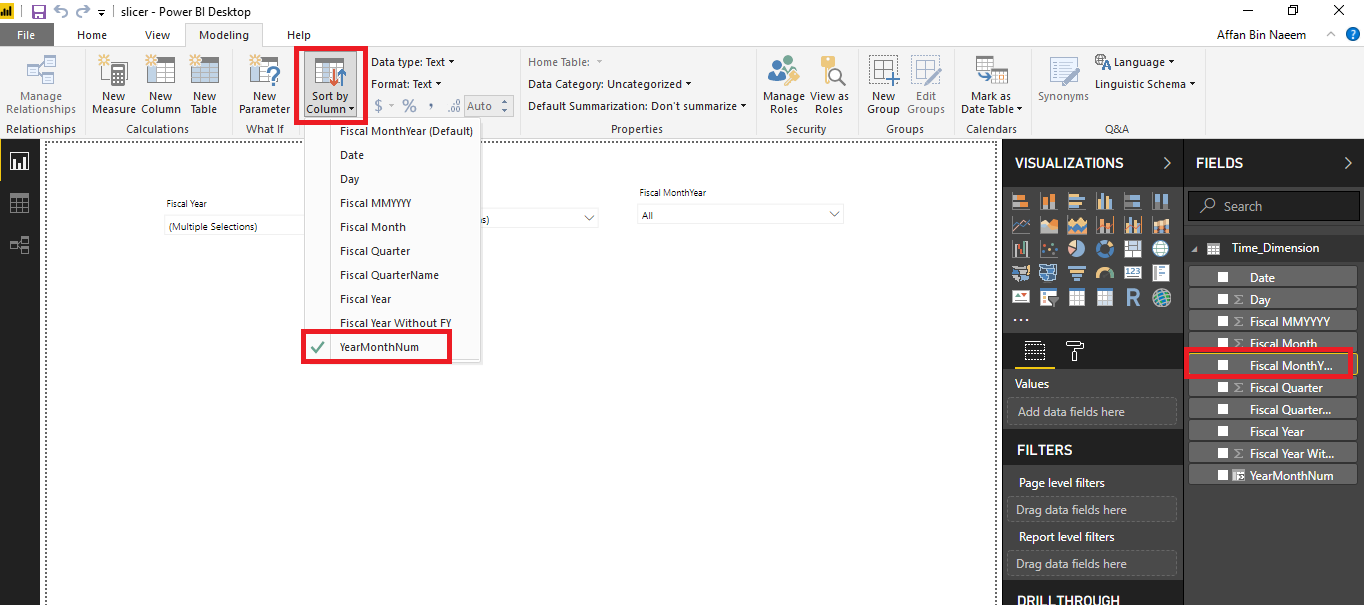1364x605 pixels.
Task: Select the Funnel visual
Action: point(1077,273)
